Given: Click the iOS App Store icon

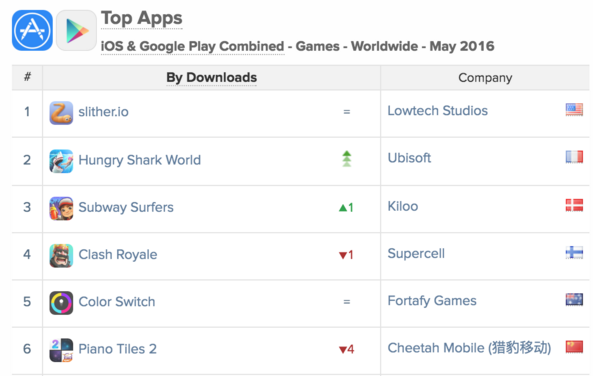Looking at the screenshot, I should point(32,30).
